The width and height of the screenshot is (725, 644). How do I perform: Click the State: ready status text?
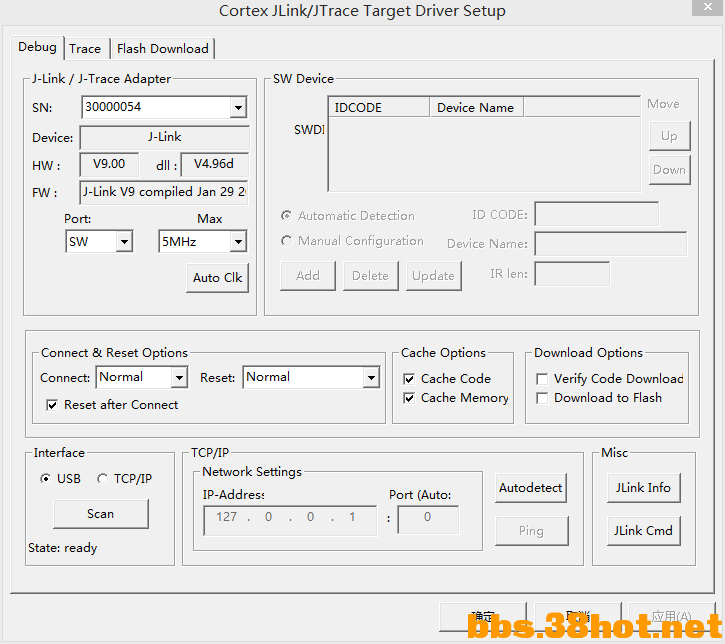coord(63,548)
